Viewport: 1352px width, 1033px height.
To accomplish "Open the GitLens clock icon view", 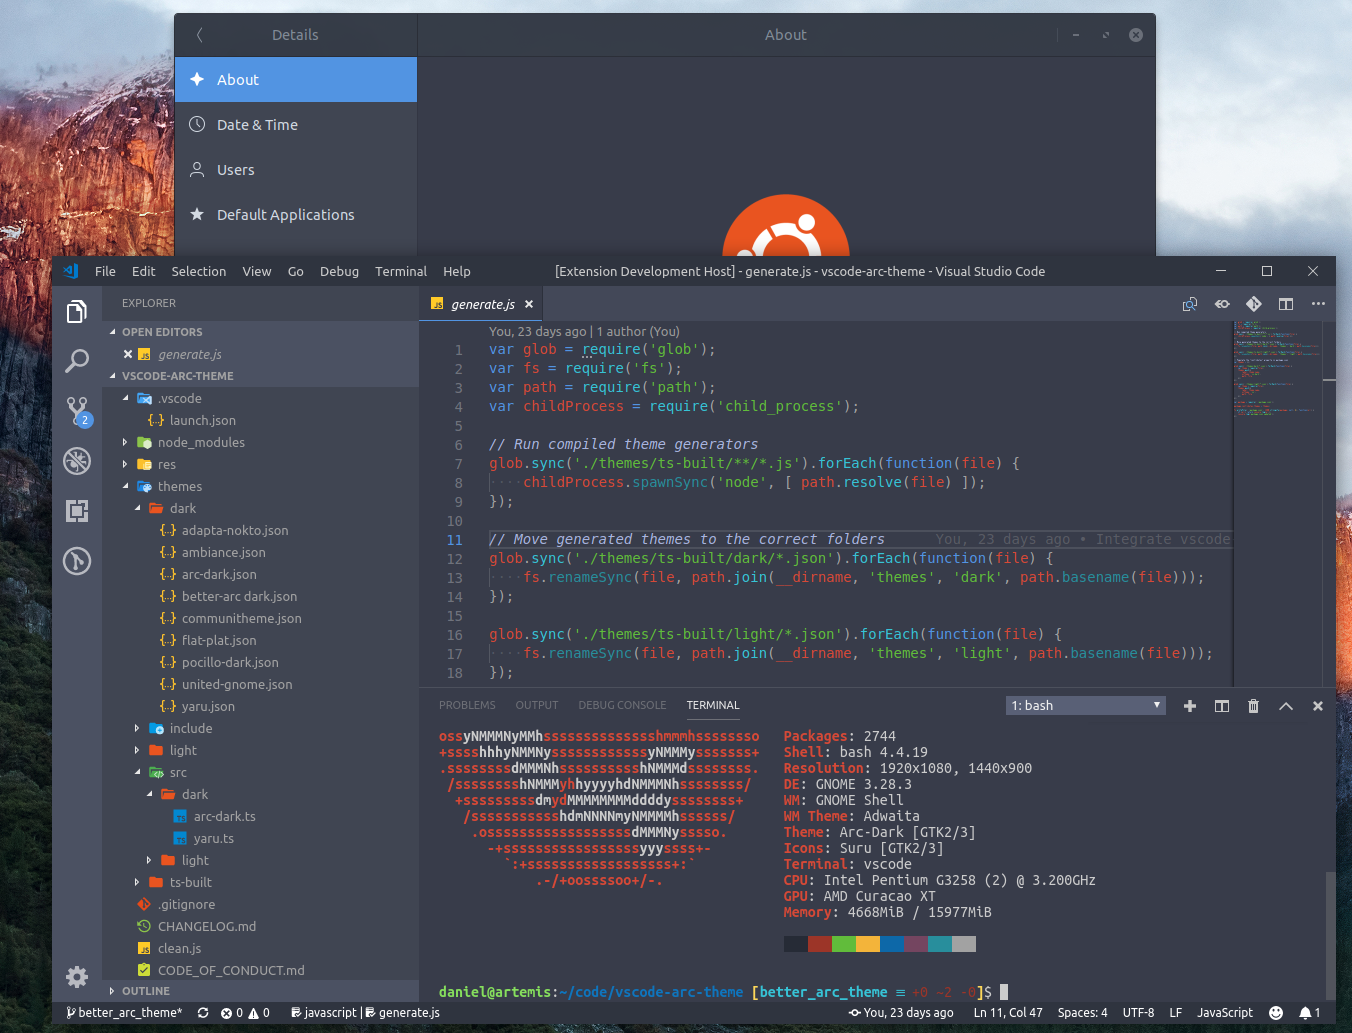I will click(77, 561).
